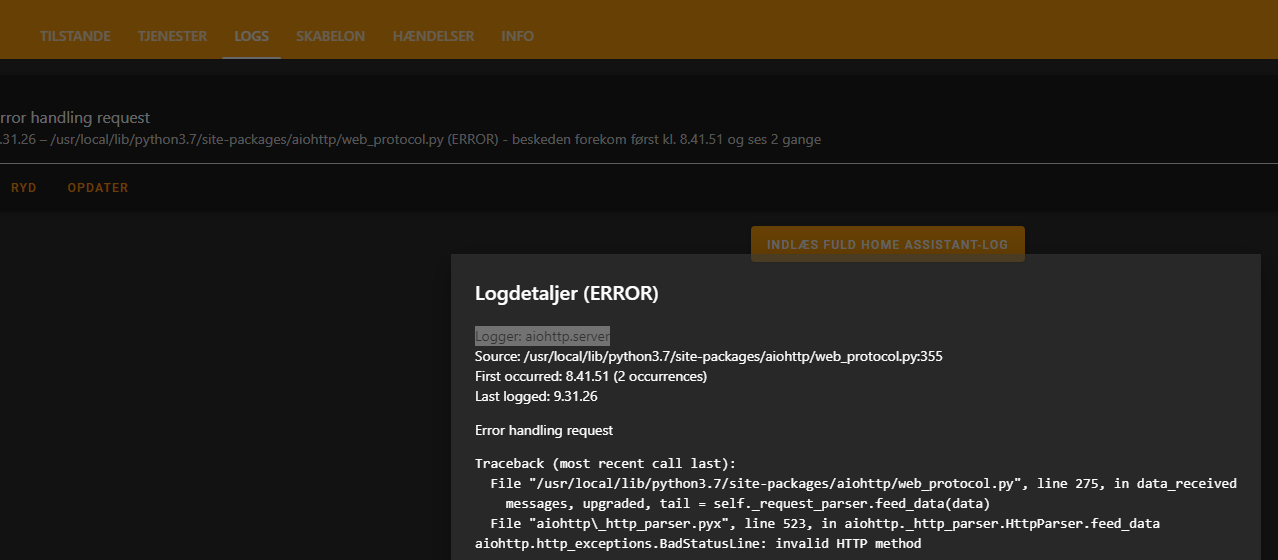The image size is (1278, 560).
Task: Open the 'rror handling request' log entry title
Action: (75, 118)
